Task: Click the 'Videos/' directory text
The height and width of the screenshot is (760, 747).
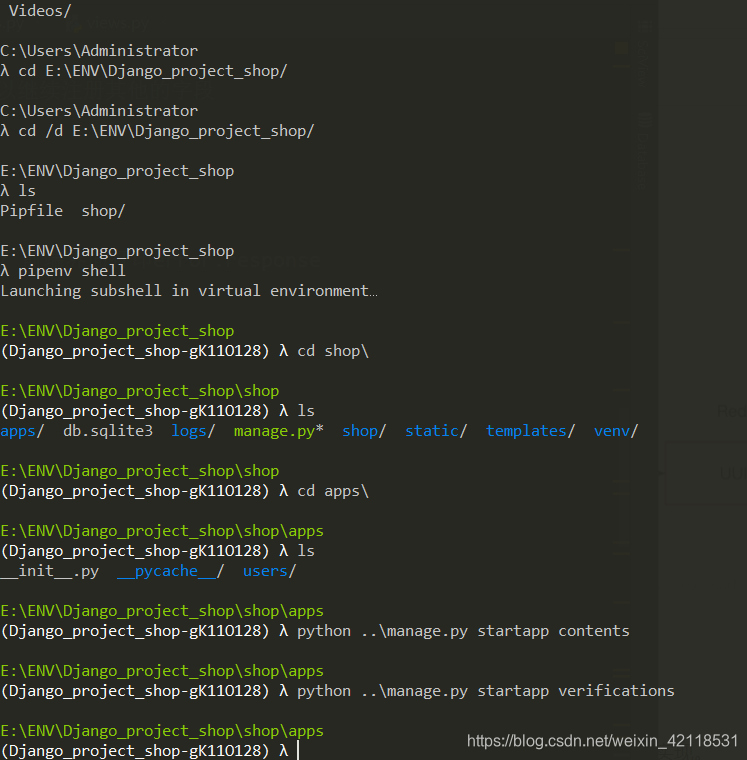Action: (x=40, y=11)
